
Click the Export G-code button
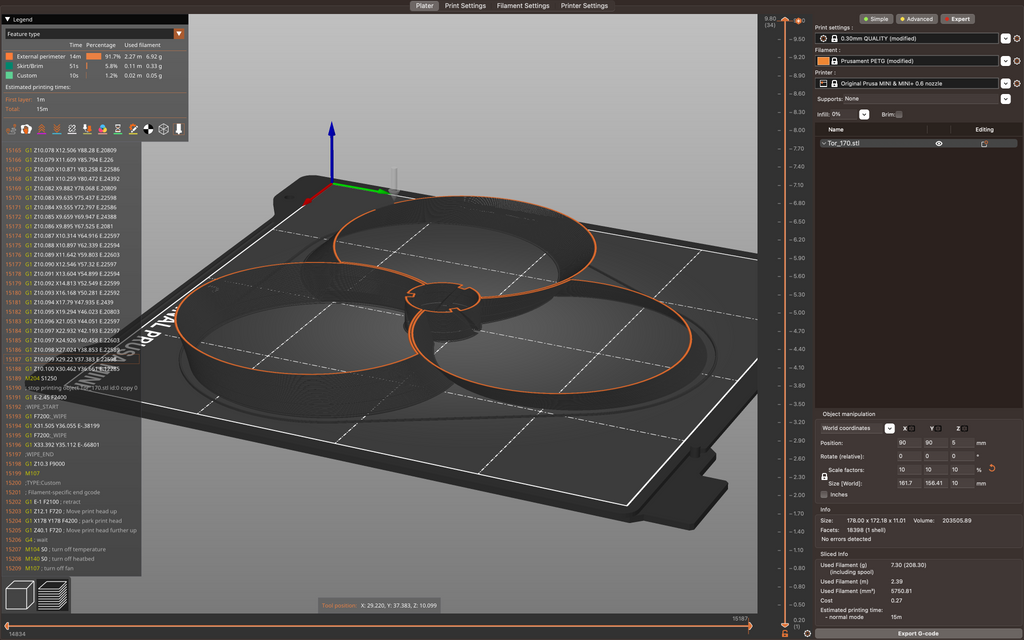918,633
